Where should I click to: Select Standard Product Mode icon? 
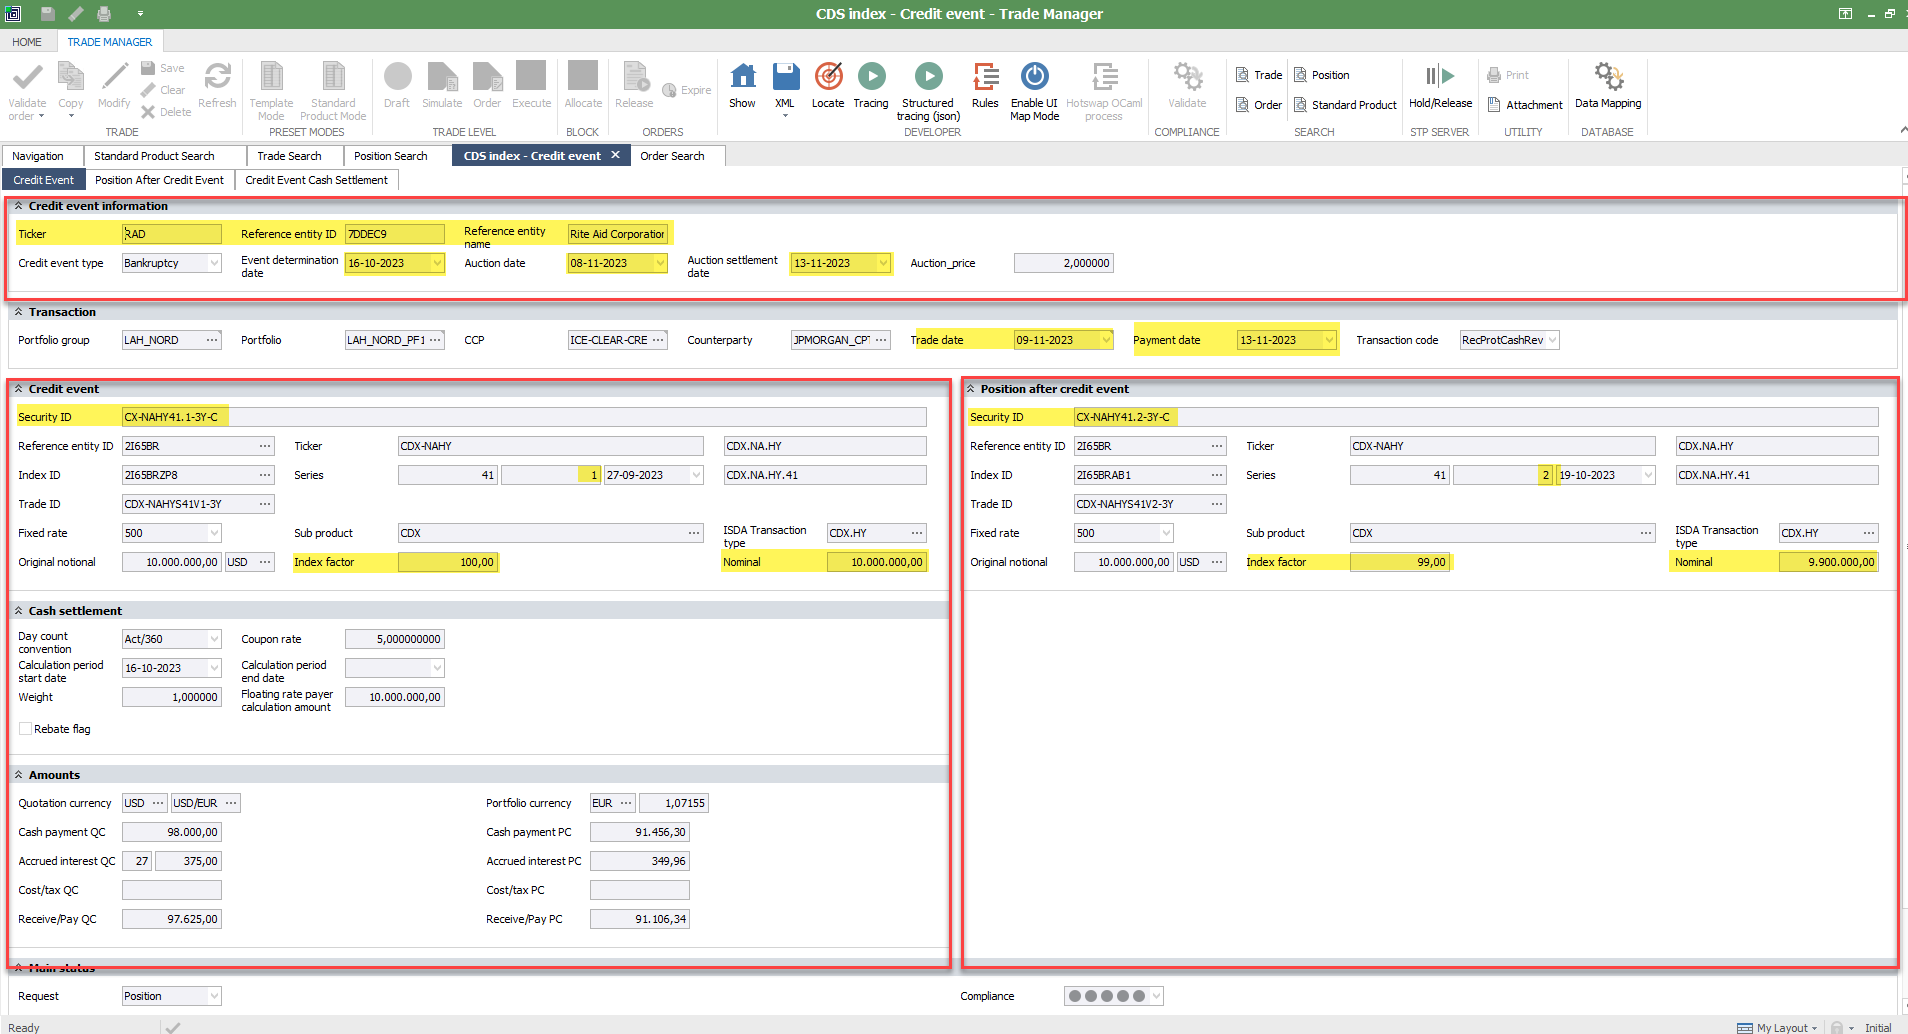click(333, 77)
